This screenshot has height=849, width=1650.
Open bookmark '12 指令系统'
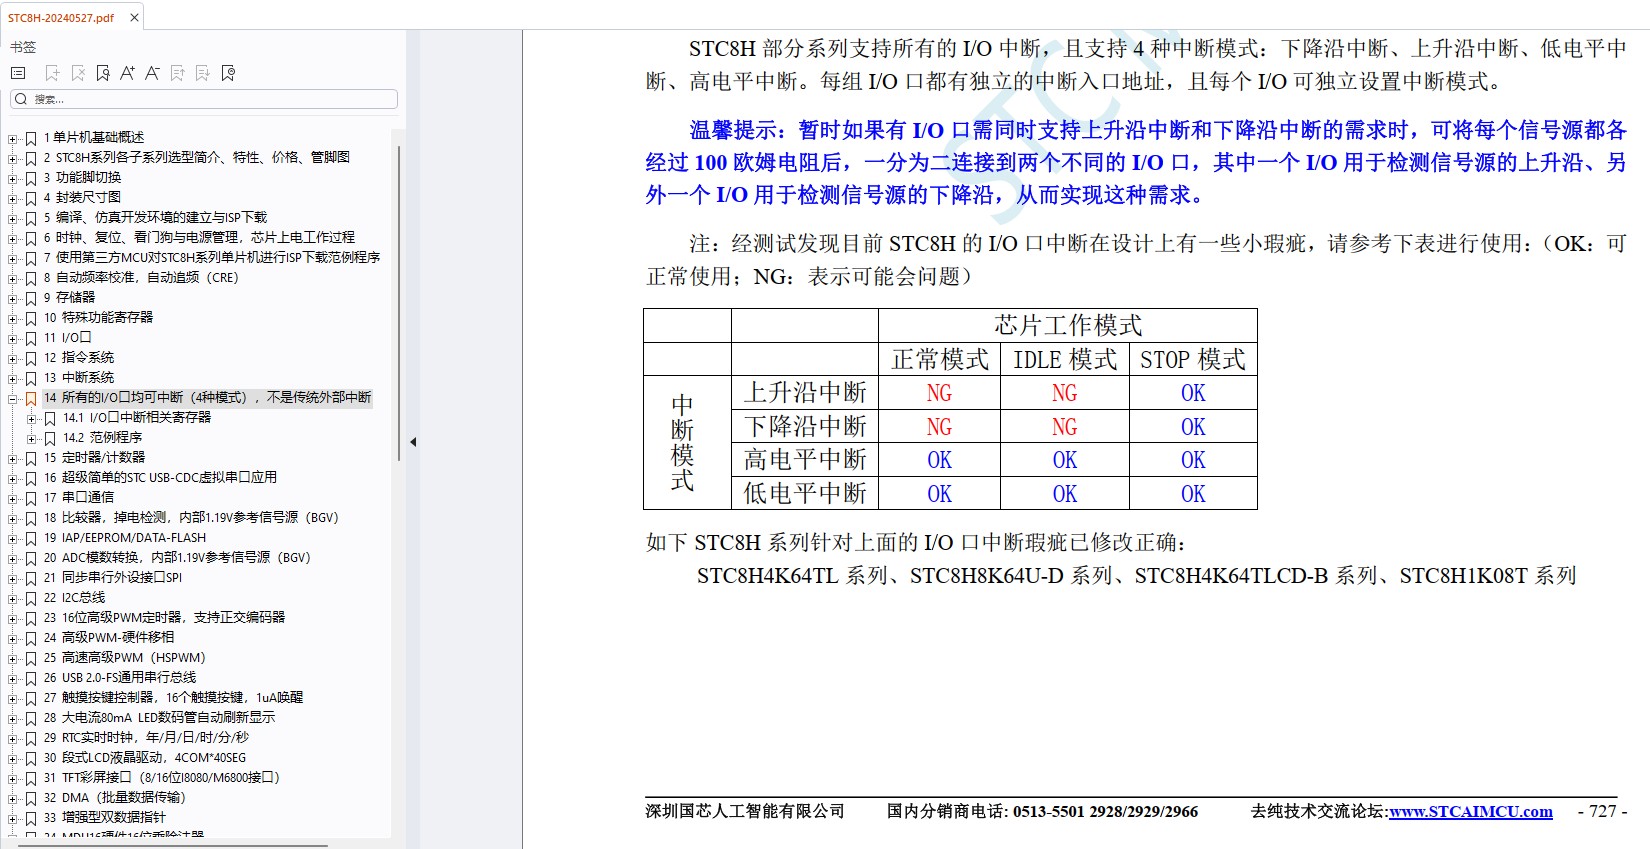[79, 357]
